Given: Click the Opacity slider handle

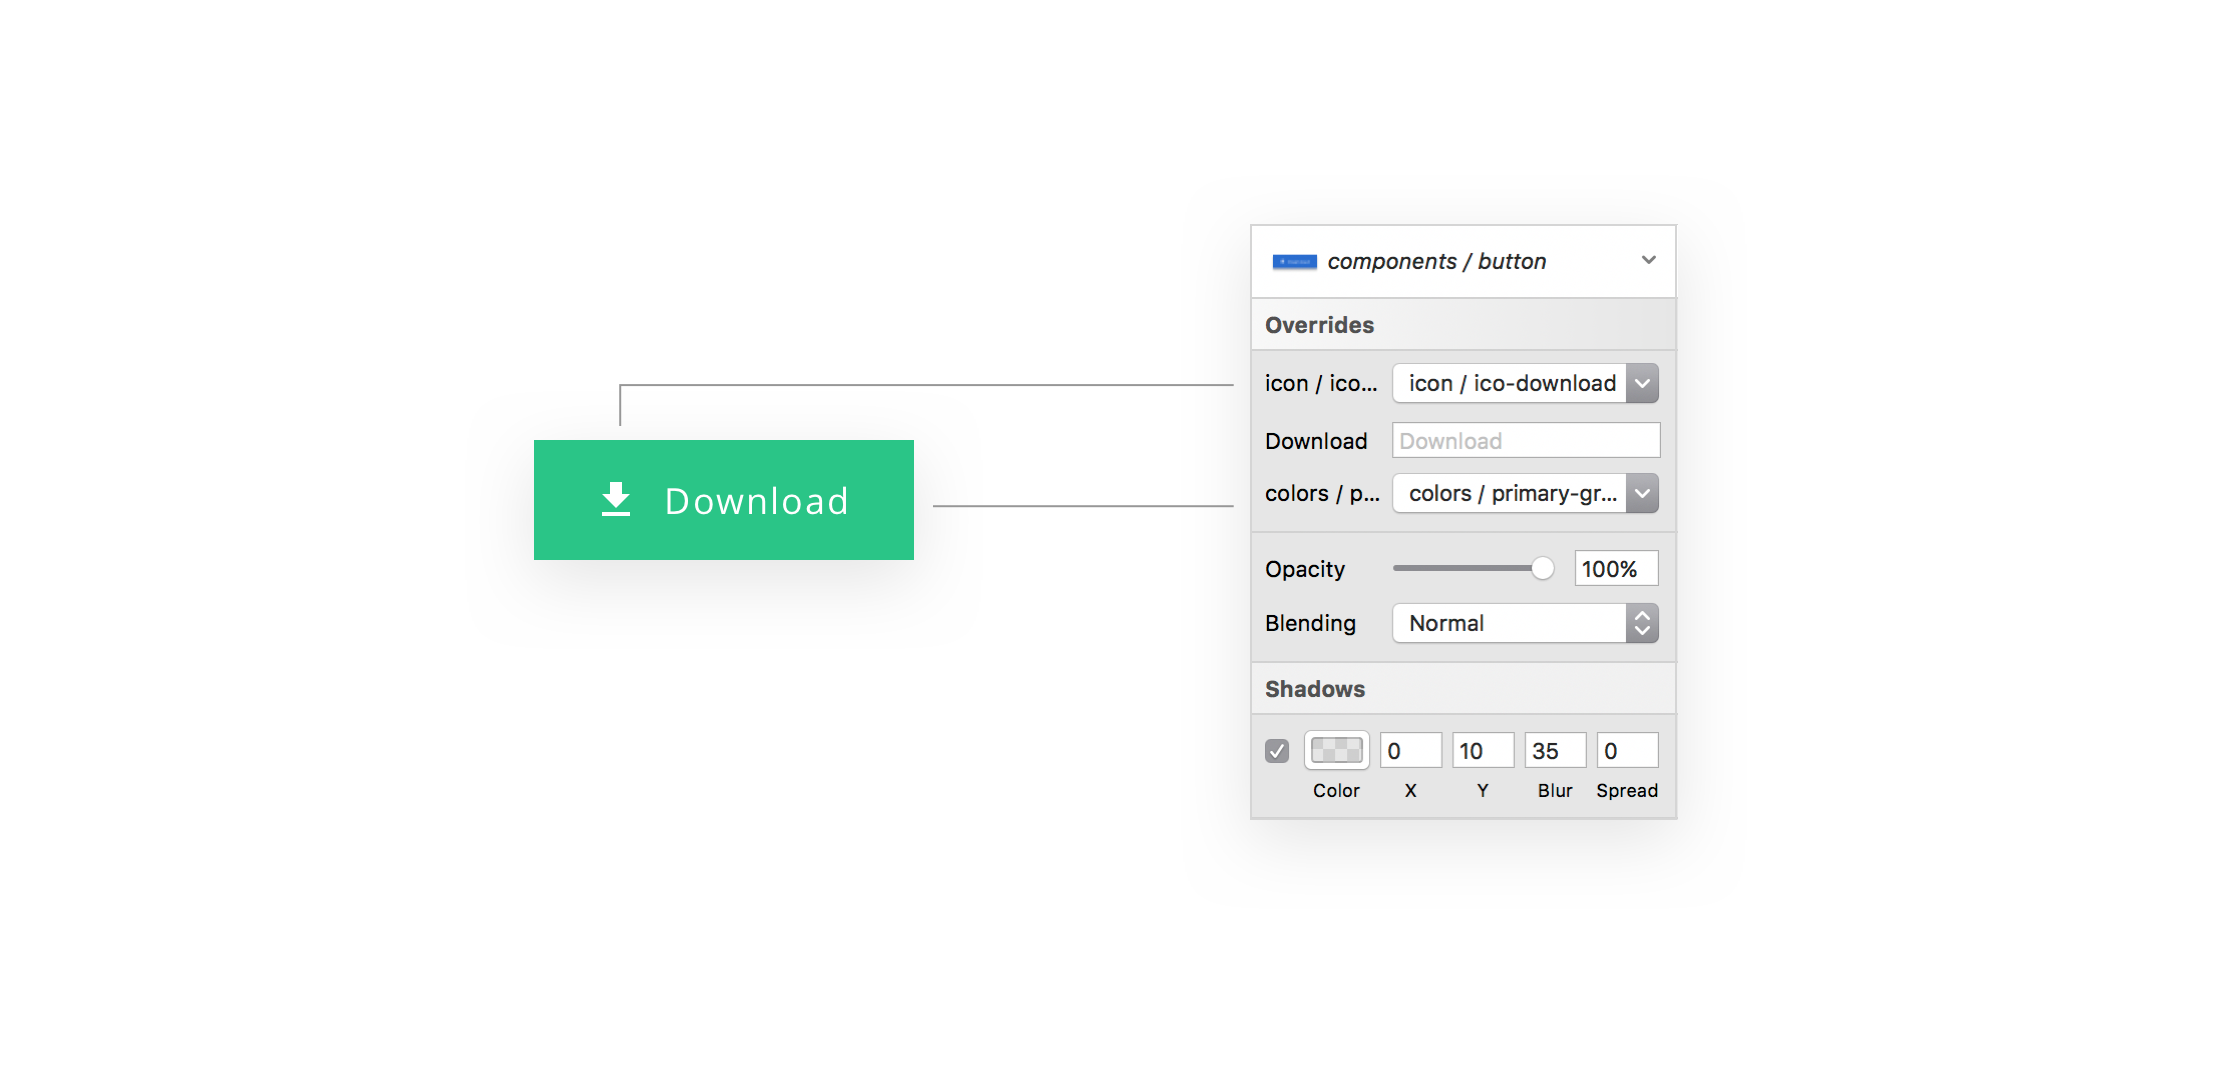Looking at the screenshot, I should (1542, 567).
